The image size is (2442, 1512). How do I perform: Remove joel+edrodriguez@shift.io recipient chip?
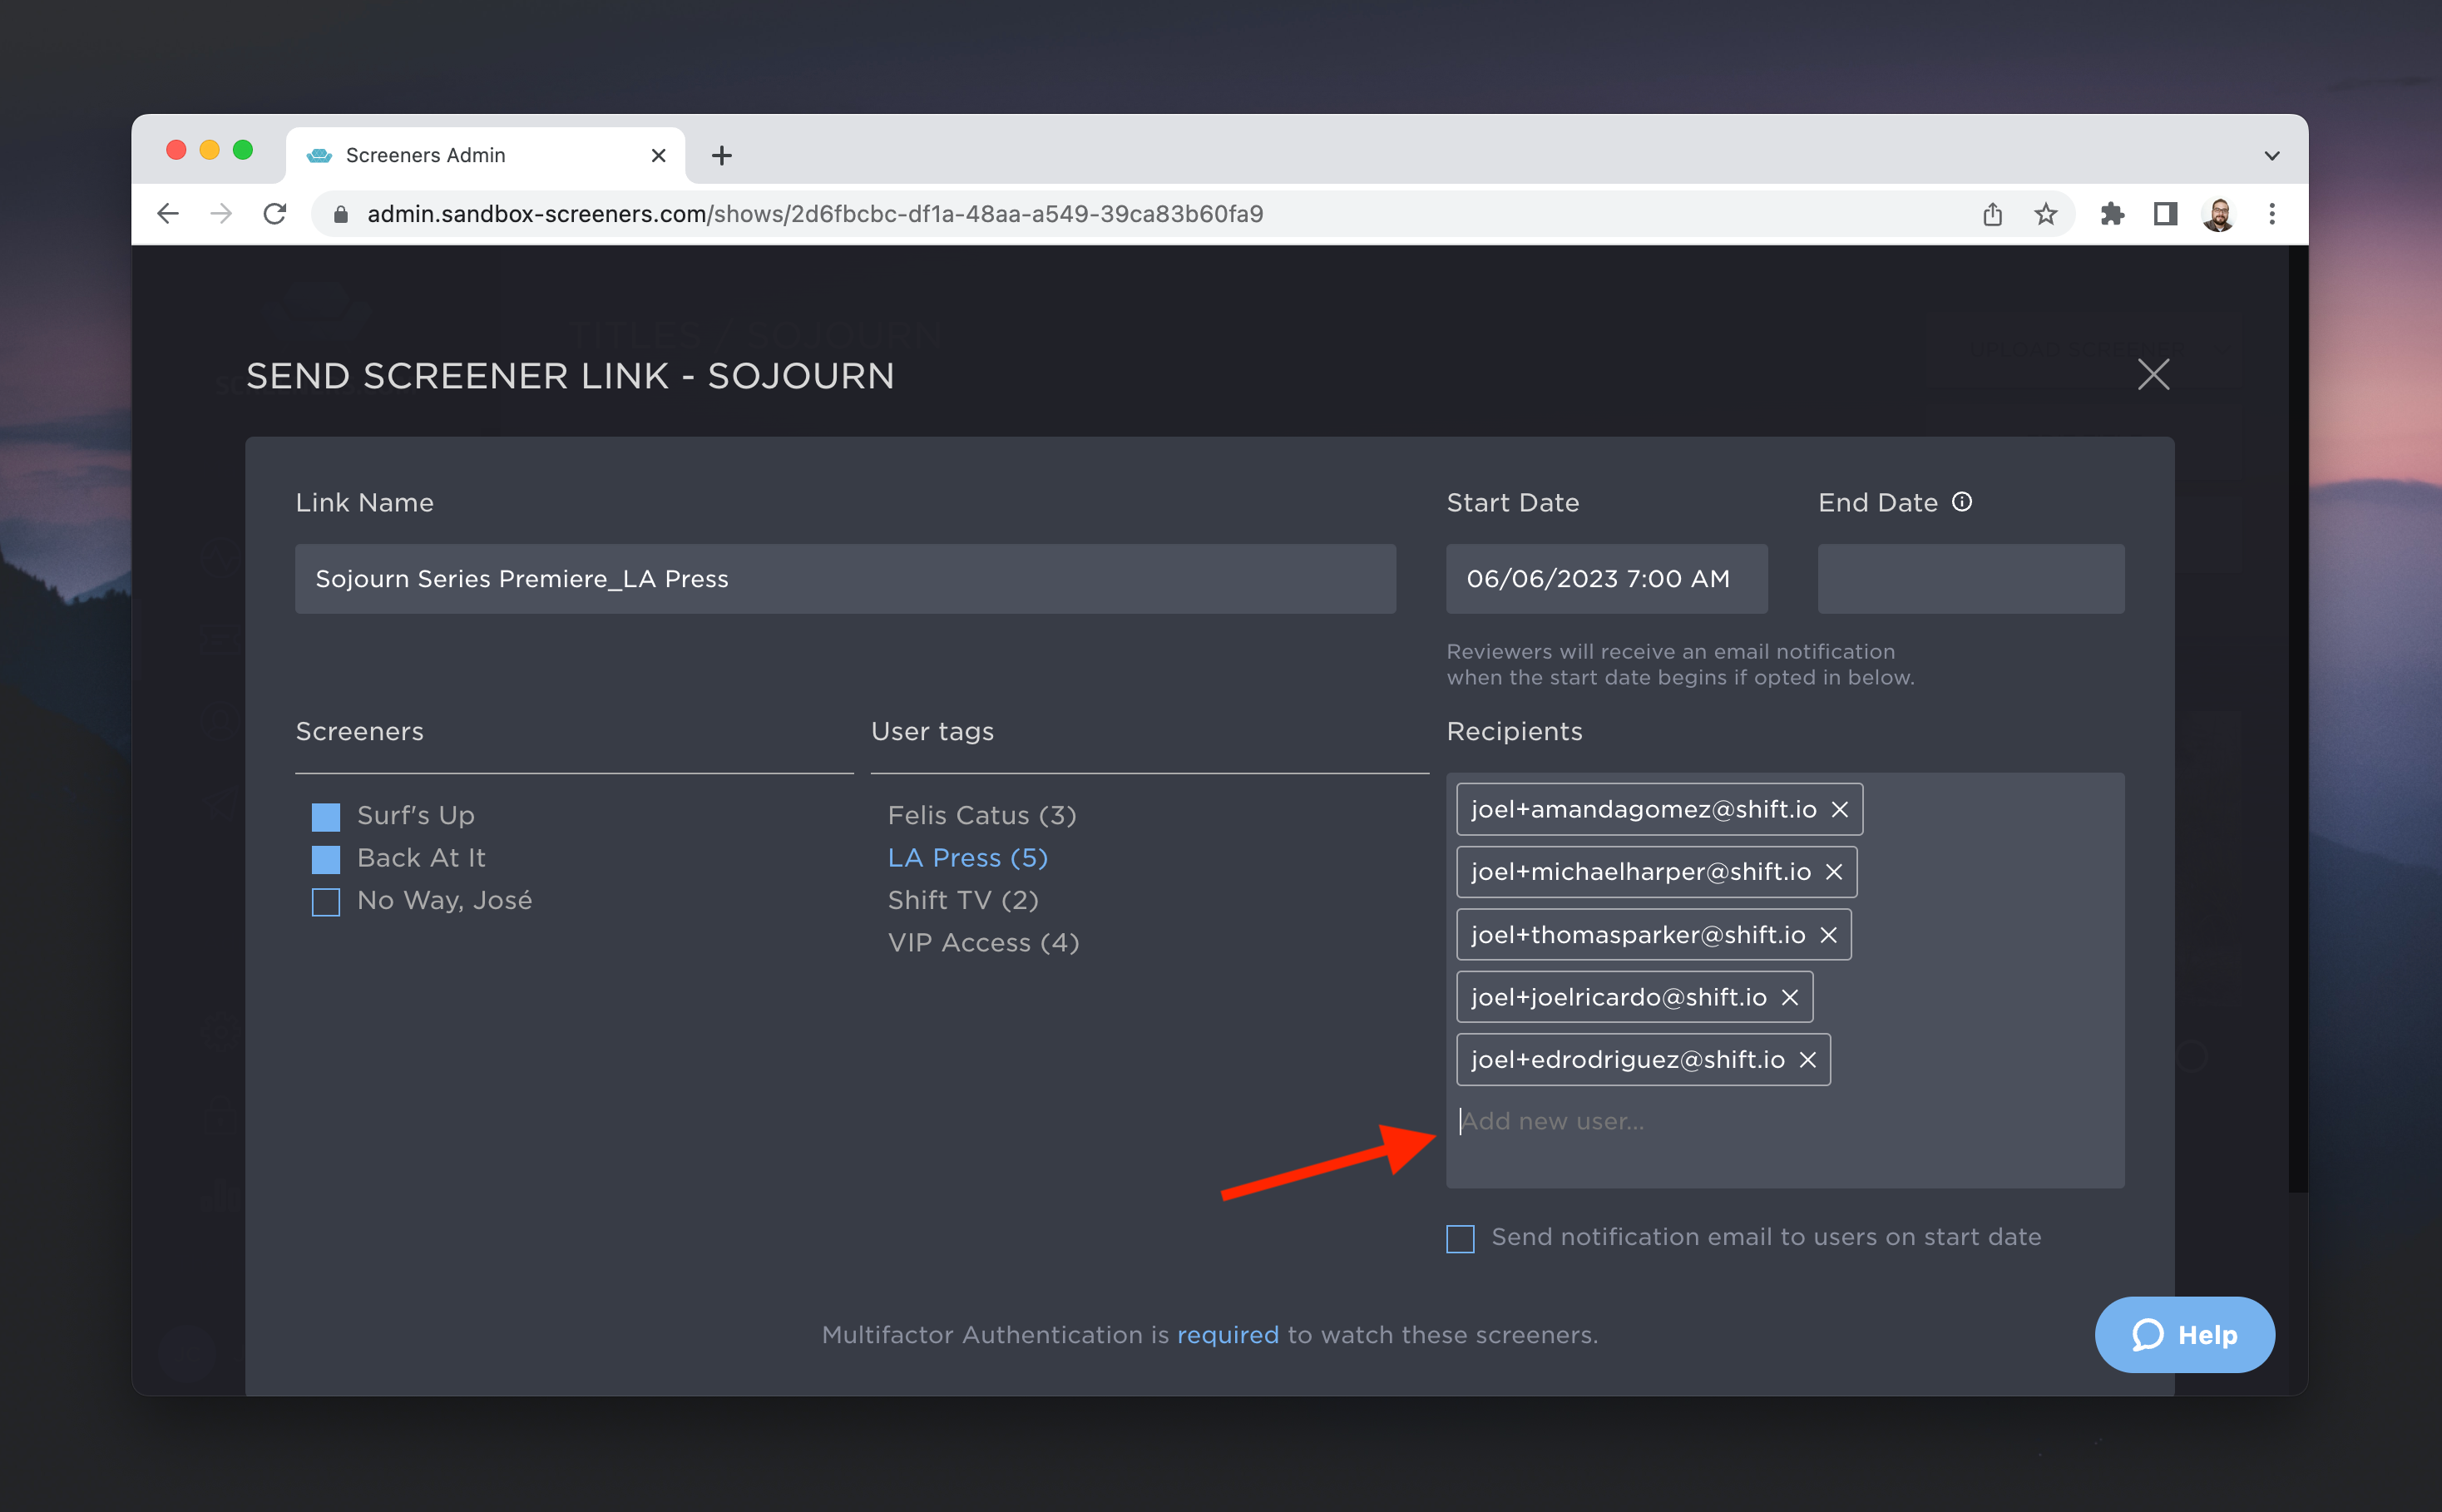pos(1807,1060)
